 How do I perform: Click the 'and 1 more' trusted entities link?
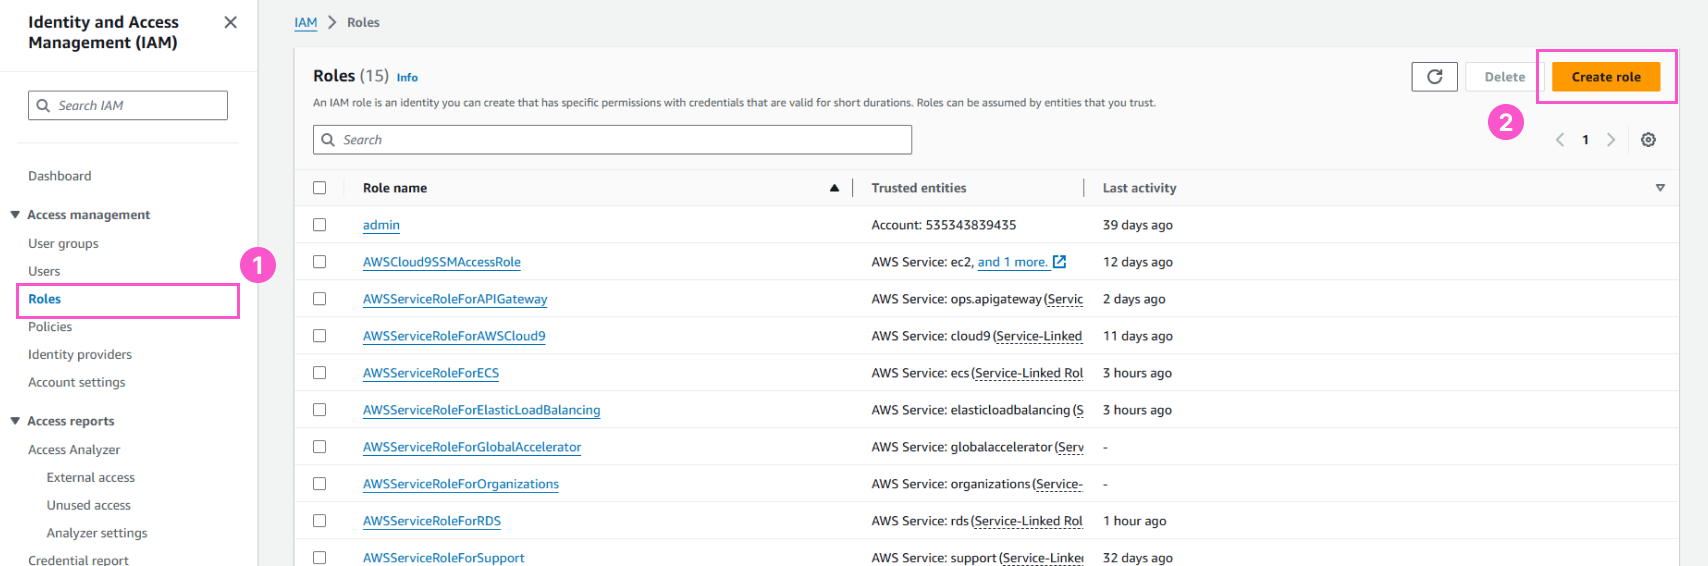pyautogui.click(x=1013, y=262)
